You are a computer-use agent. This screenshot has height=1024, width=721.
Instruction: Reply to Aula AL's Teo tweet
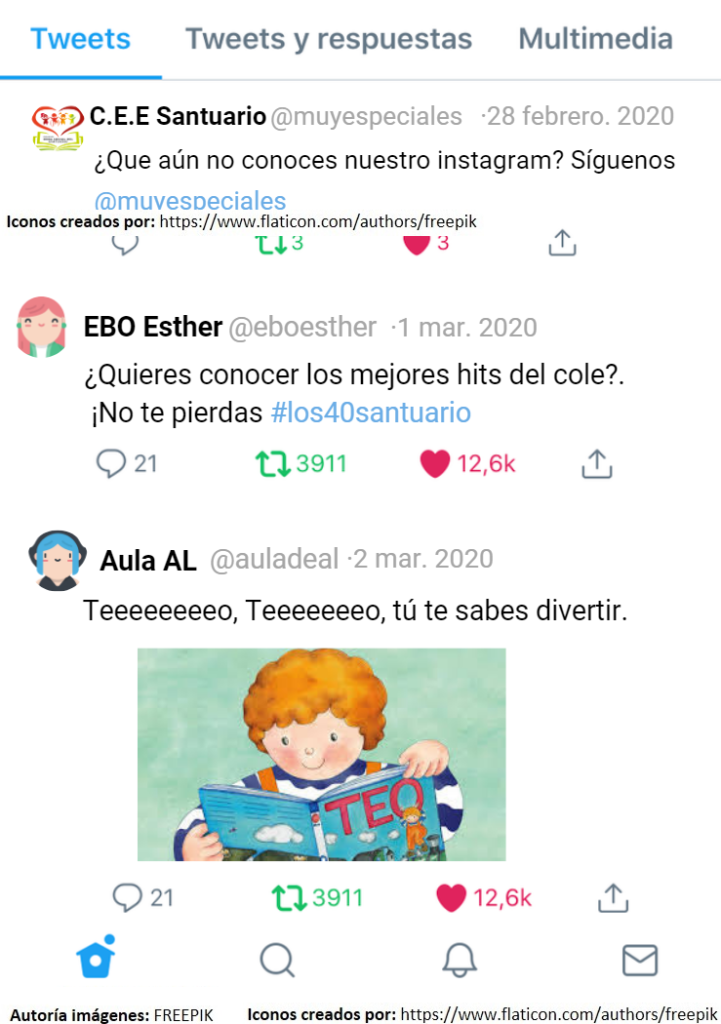click(x=127, y=897)
